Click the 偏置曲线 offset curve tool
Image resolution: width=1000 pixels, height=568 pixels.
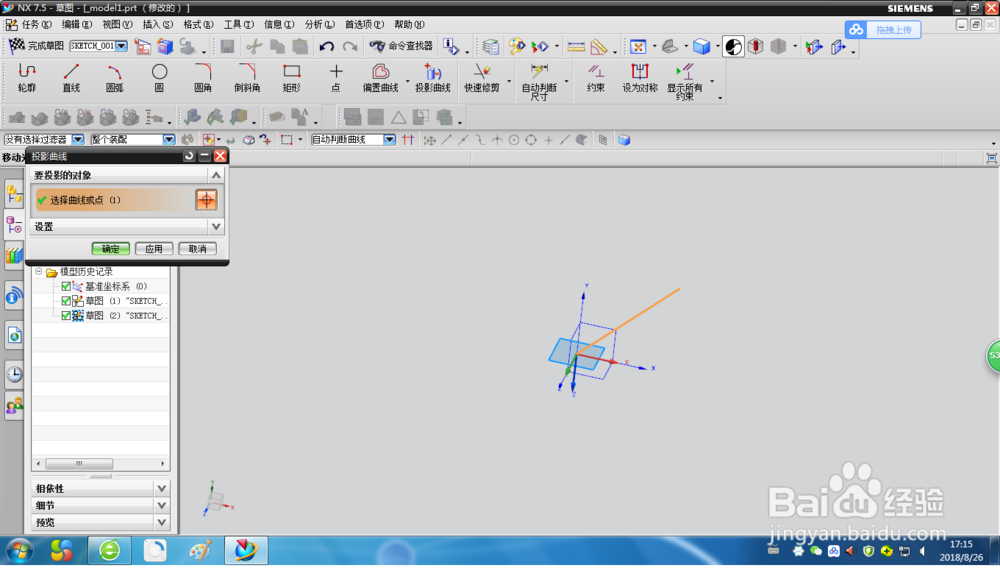381,78
